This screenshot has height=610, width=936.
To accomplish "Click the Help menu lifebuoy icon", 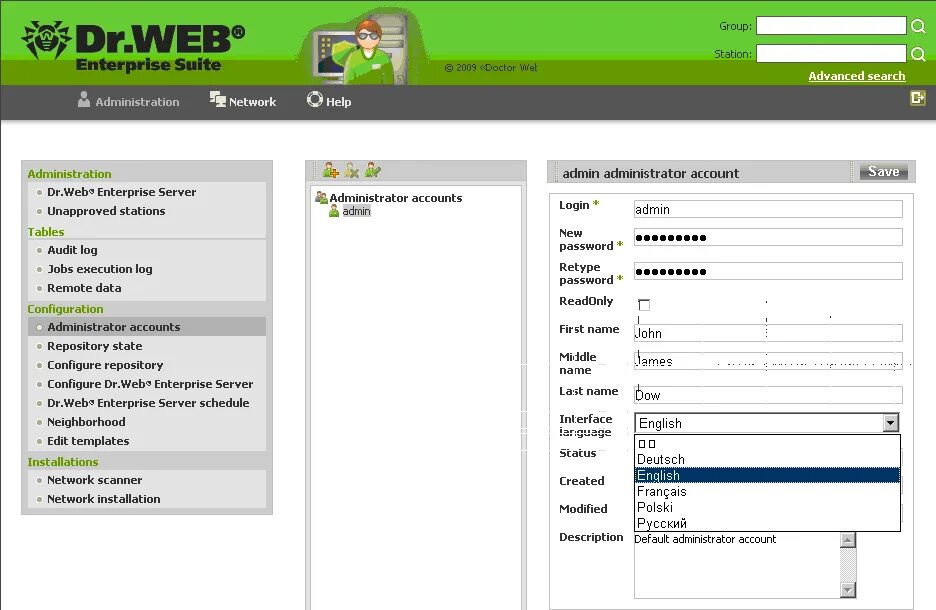I will click(x=315, y=99).
